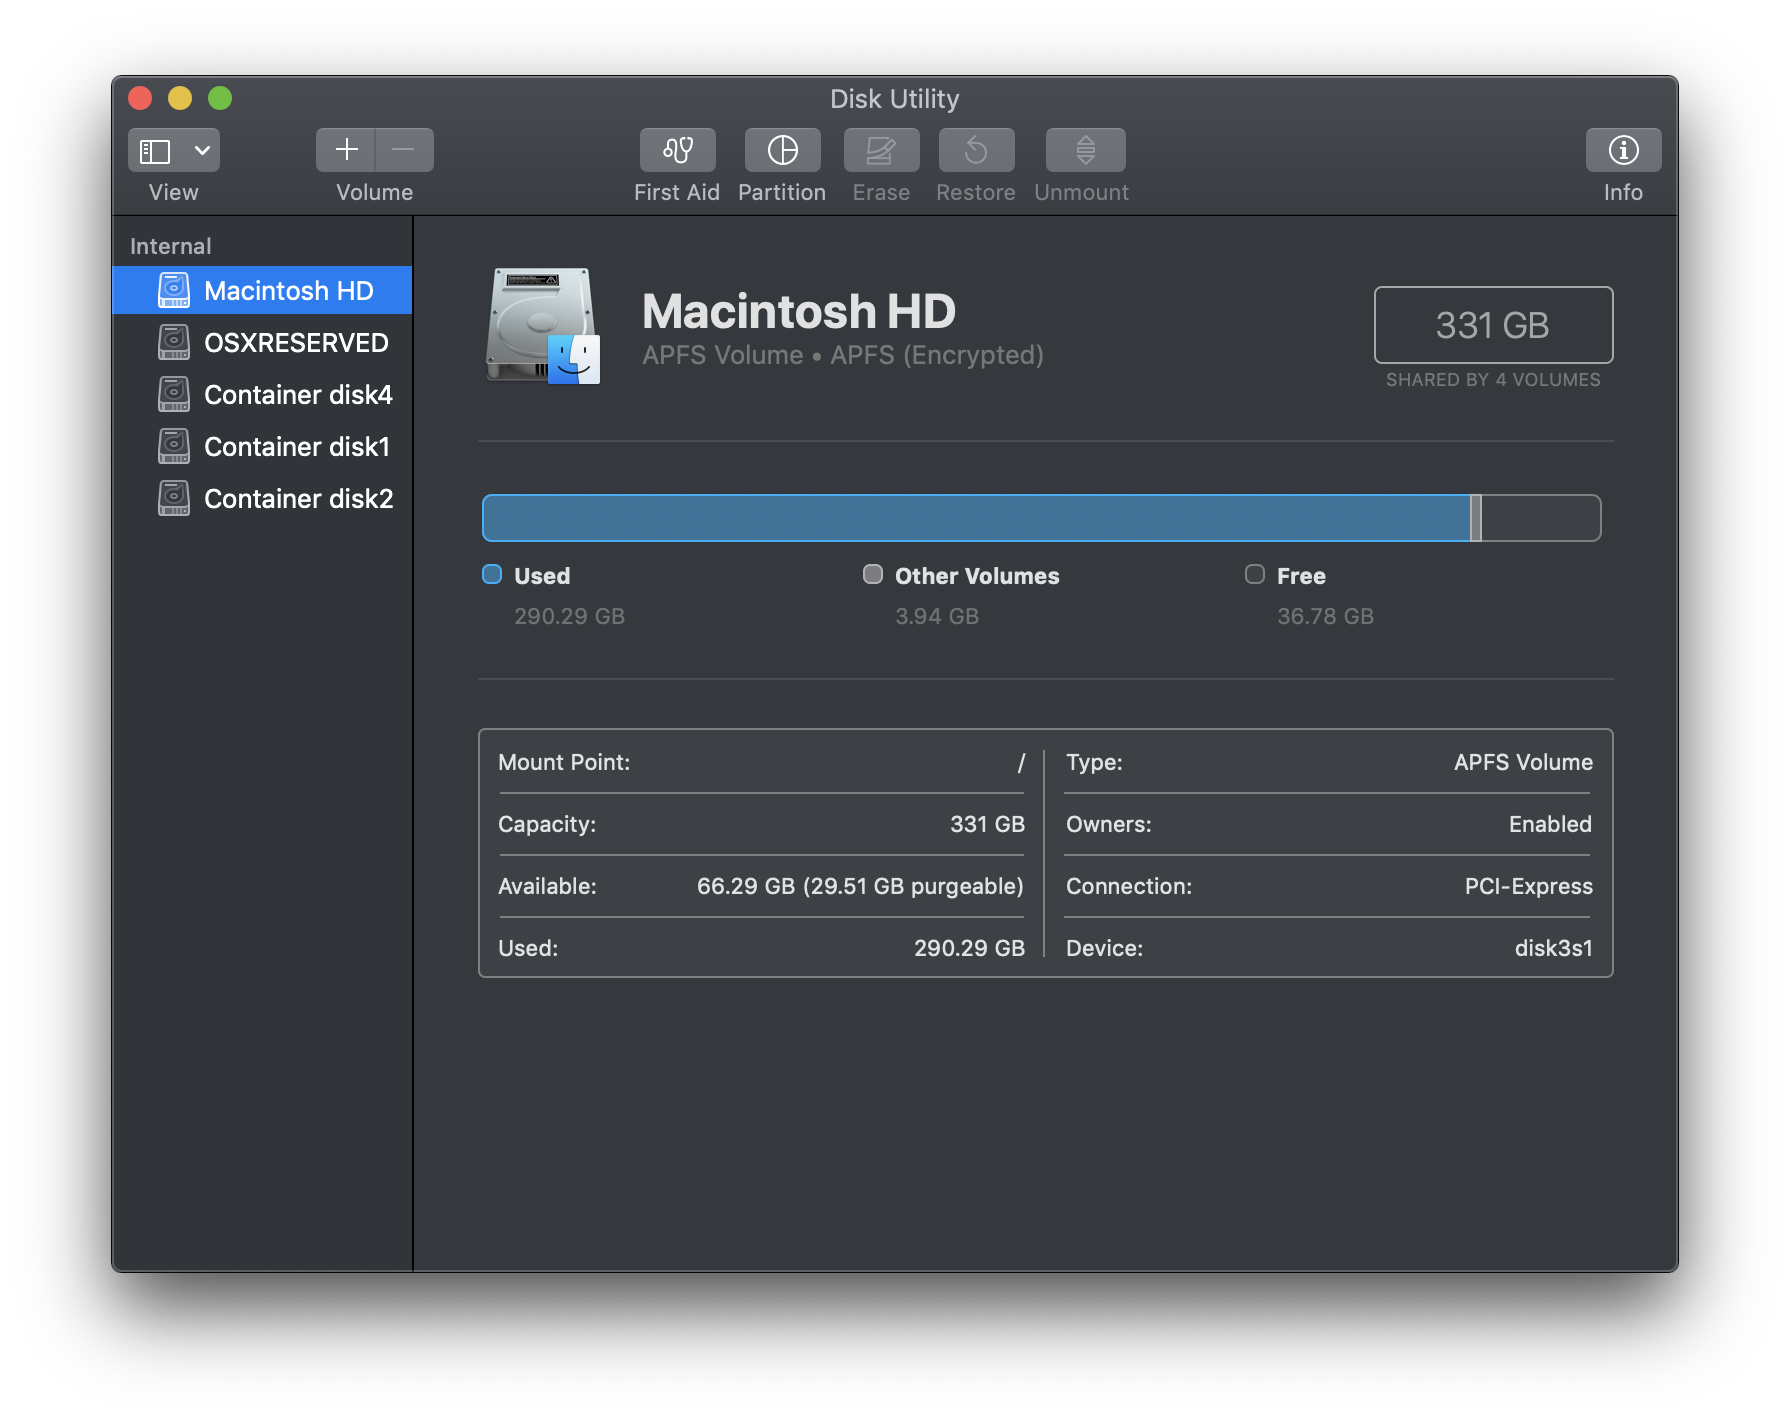
Task: Run First Aid on the disk
Action: [x=678, y=150]
